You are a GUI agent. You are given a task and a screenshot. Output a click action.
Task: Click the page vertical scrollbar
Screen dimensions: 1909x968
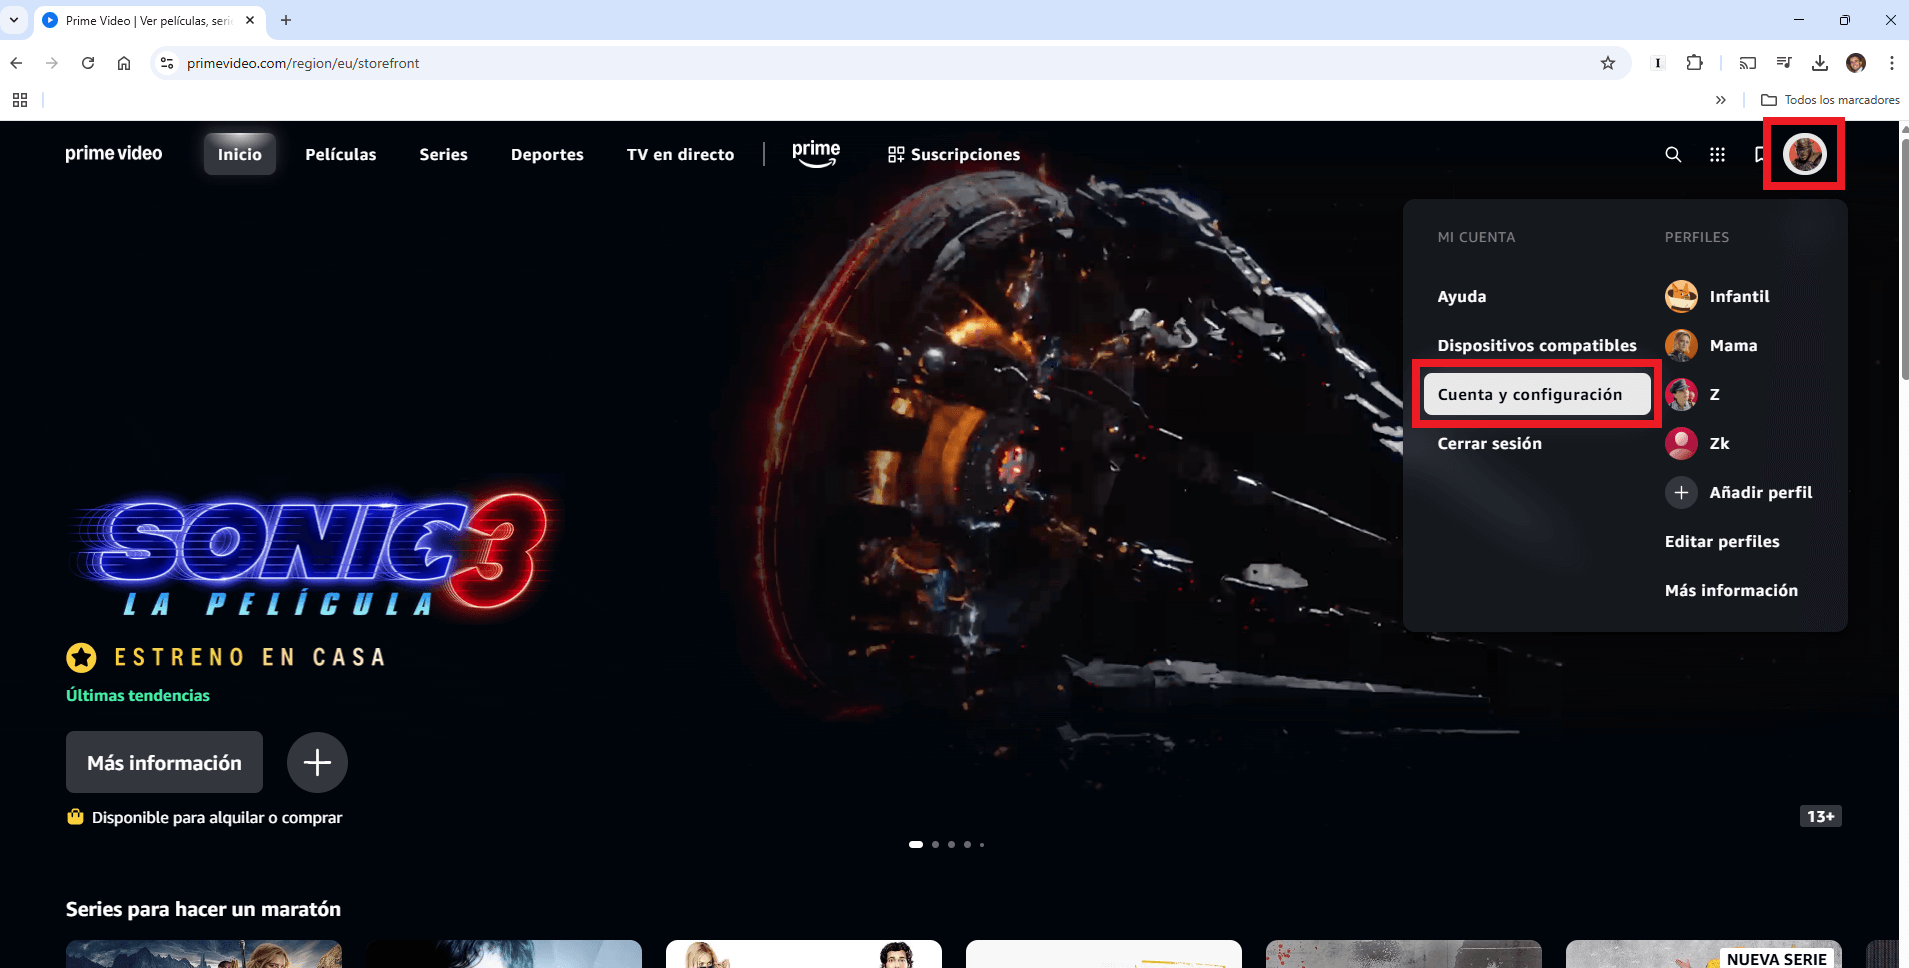pos(1903,260)
